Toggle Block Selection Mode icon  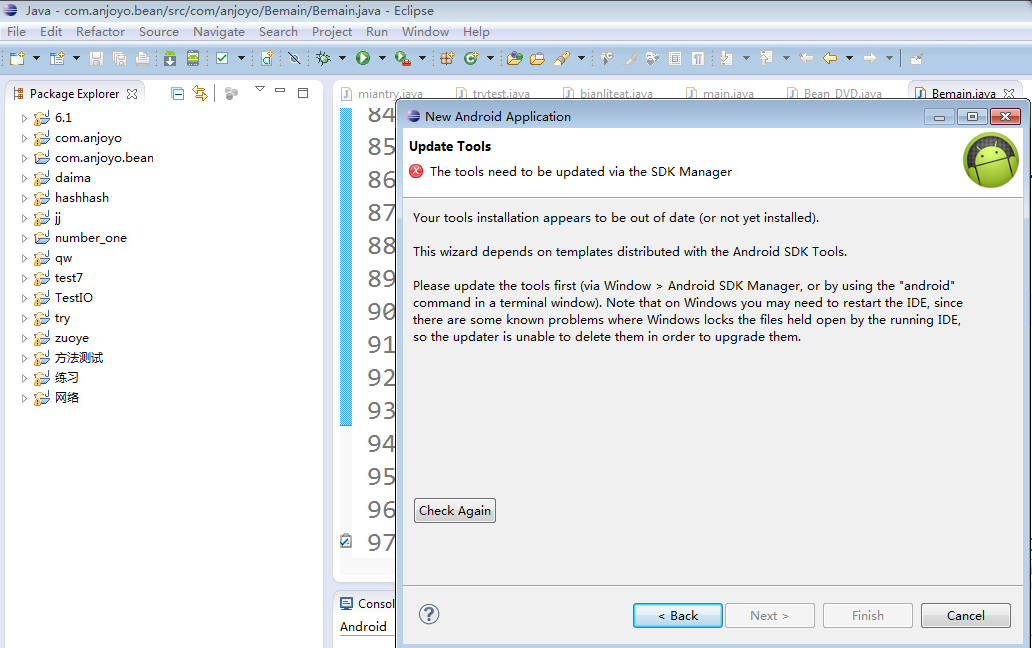point(675,59)
